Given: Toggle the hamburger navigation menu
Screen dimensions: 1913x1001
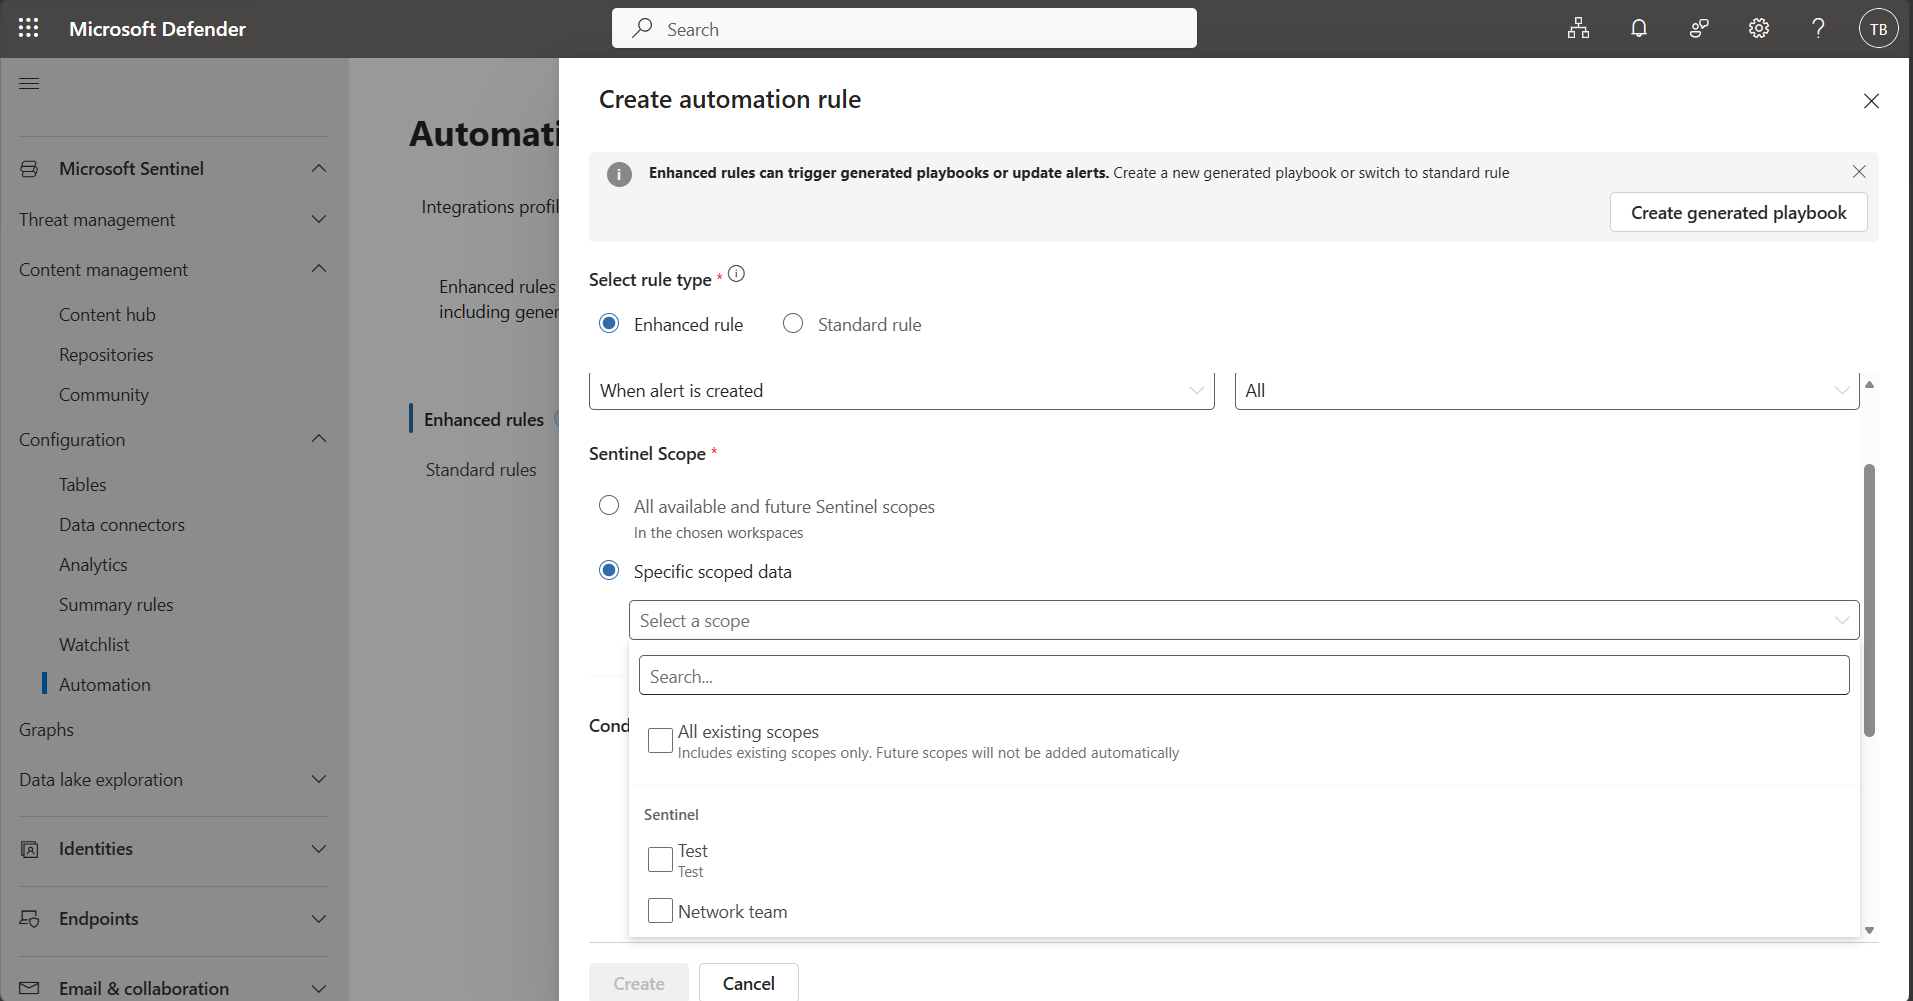Looking at the screenshot, I should click(29, 83).
